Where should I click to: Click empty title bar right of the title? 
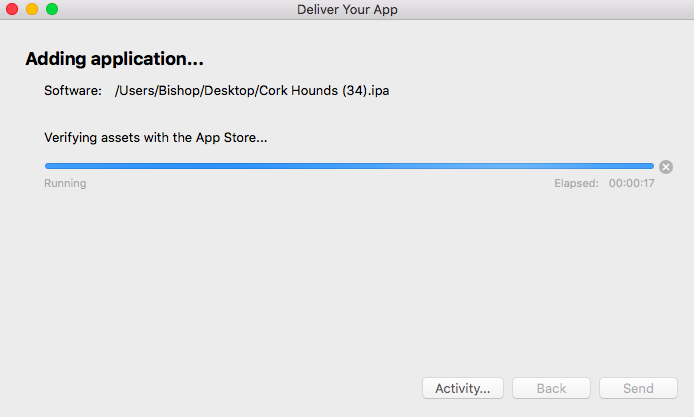click(x=550, y=10)
